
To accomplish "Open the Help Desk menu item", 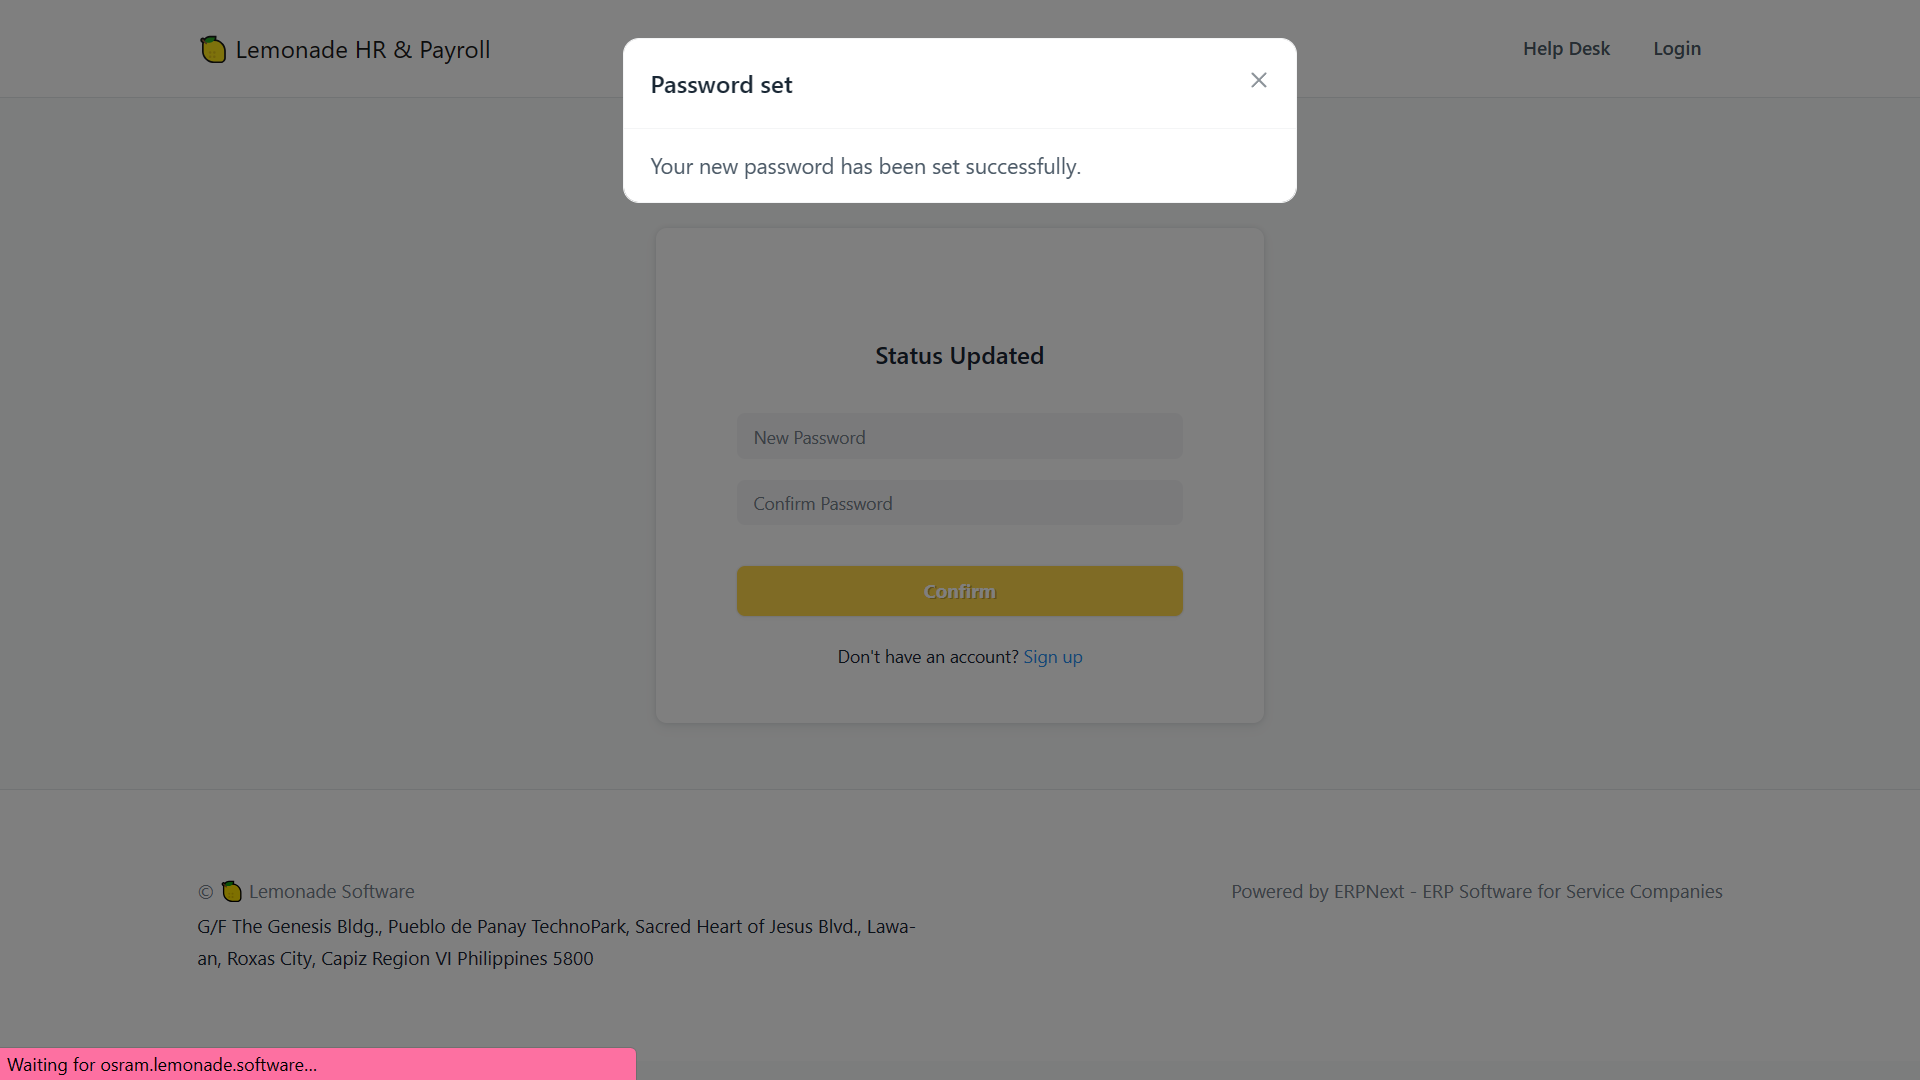I will [1566, 48].
